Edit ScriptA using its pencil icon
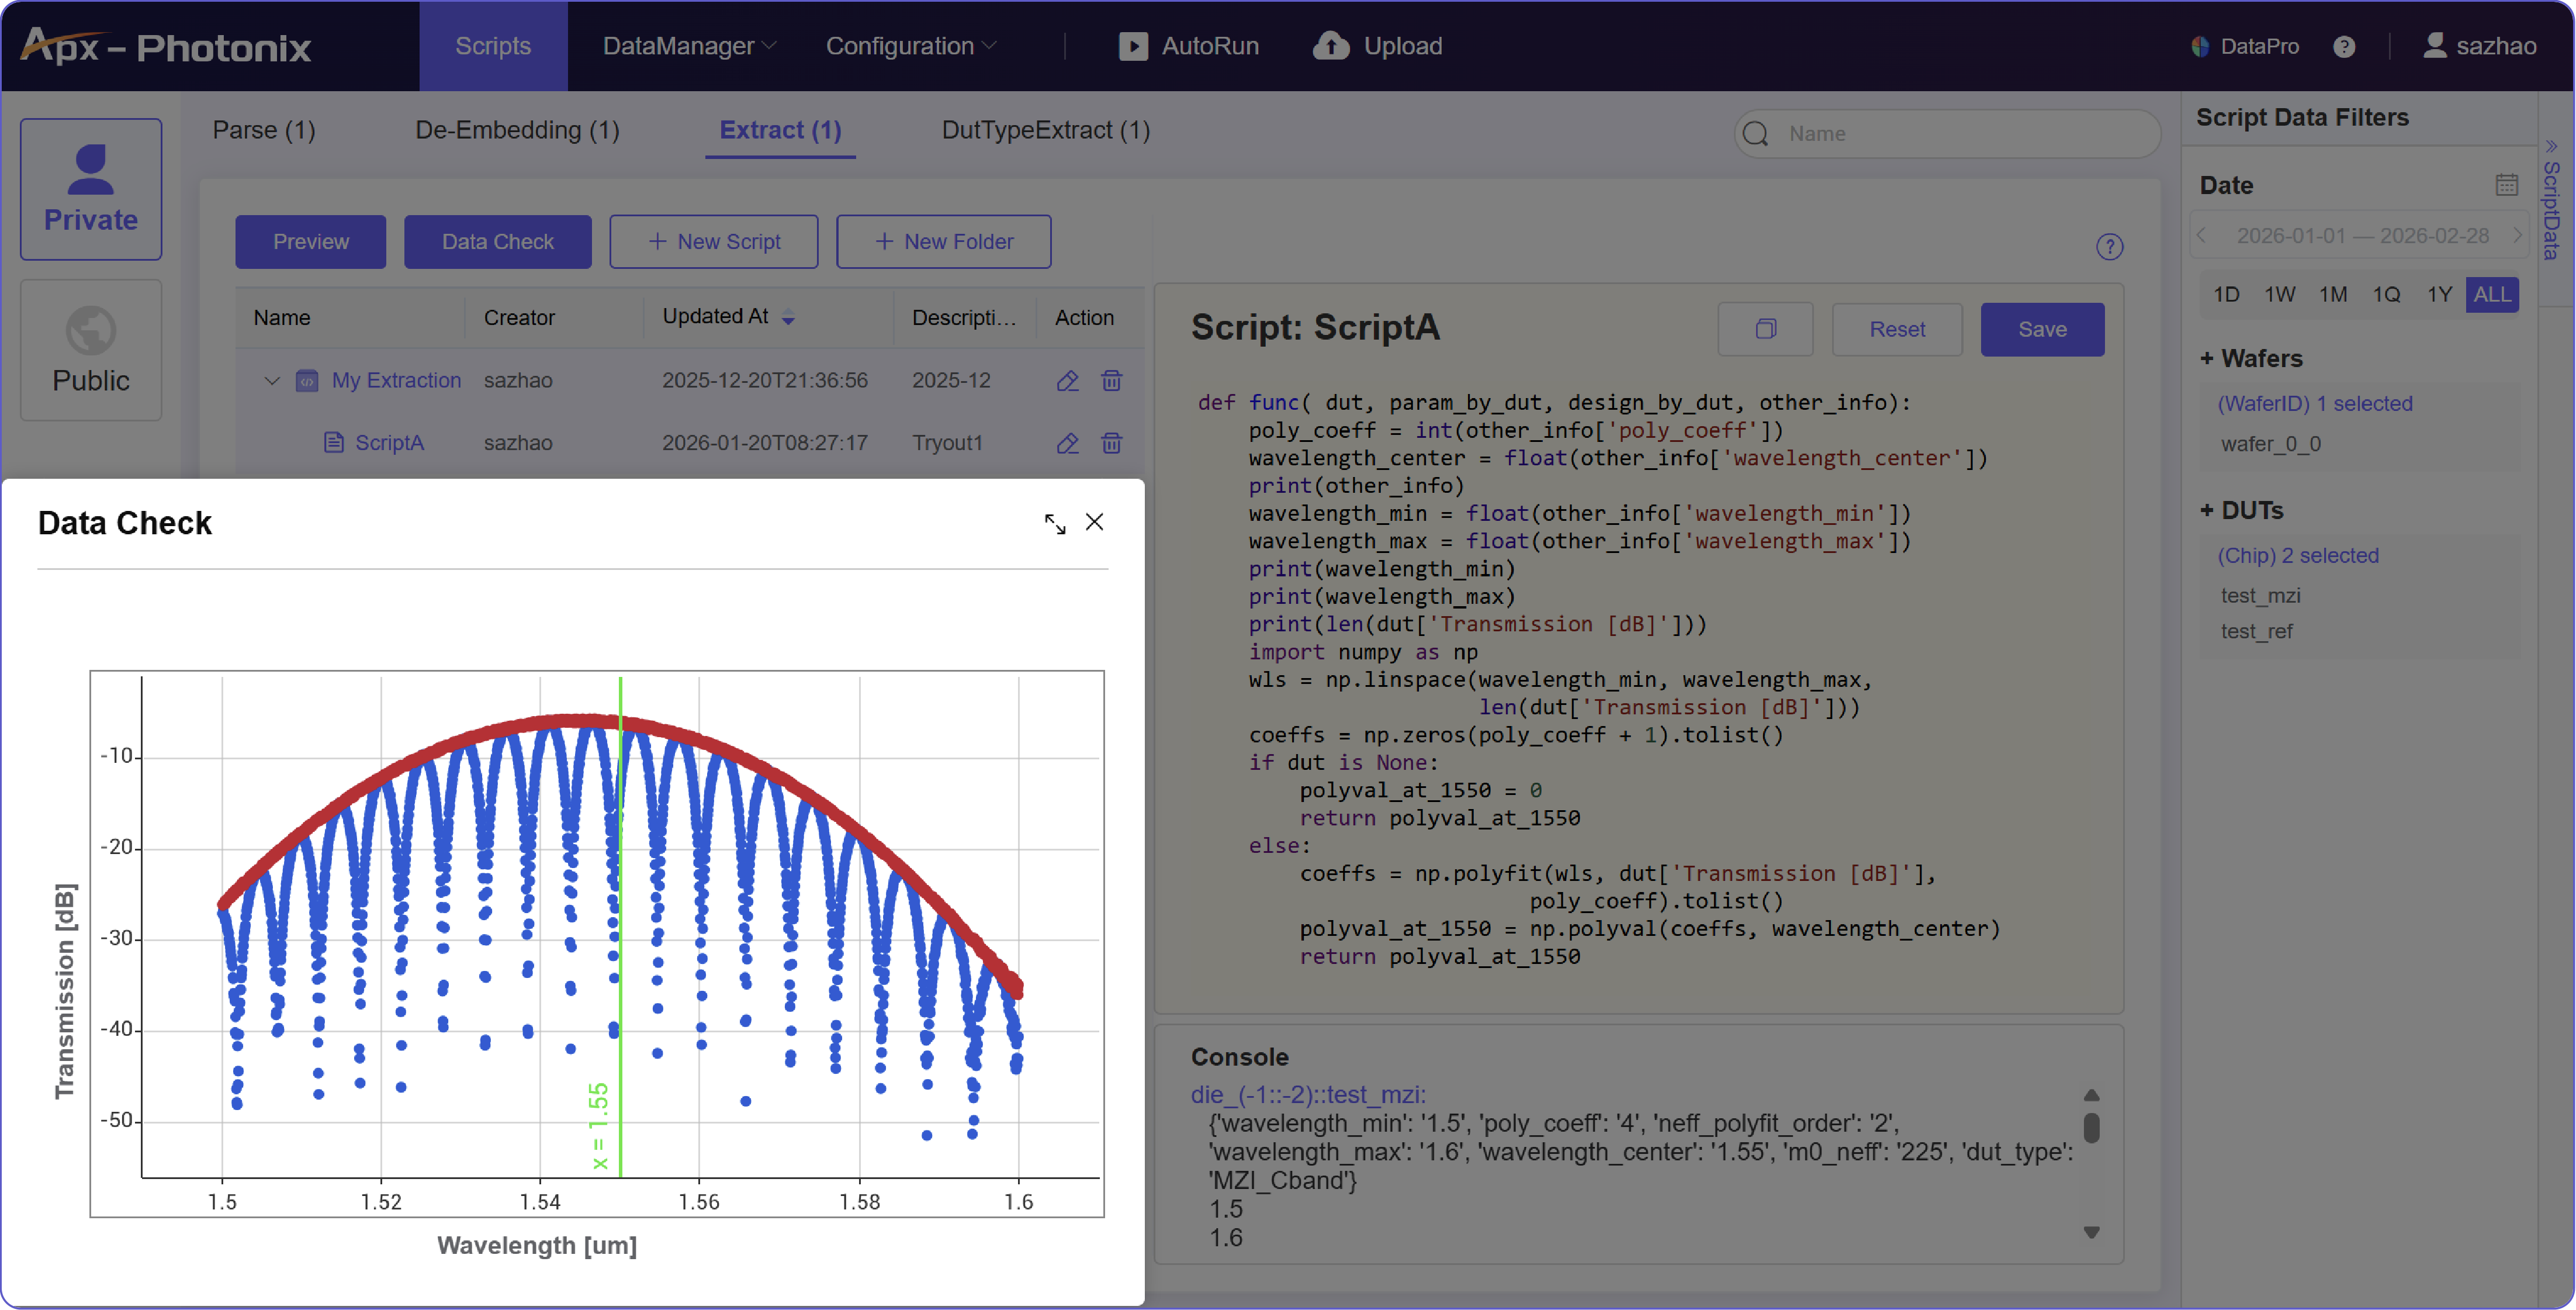Screen dimensions: 2576x1310 click(1067, 443)
